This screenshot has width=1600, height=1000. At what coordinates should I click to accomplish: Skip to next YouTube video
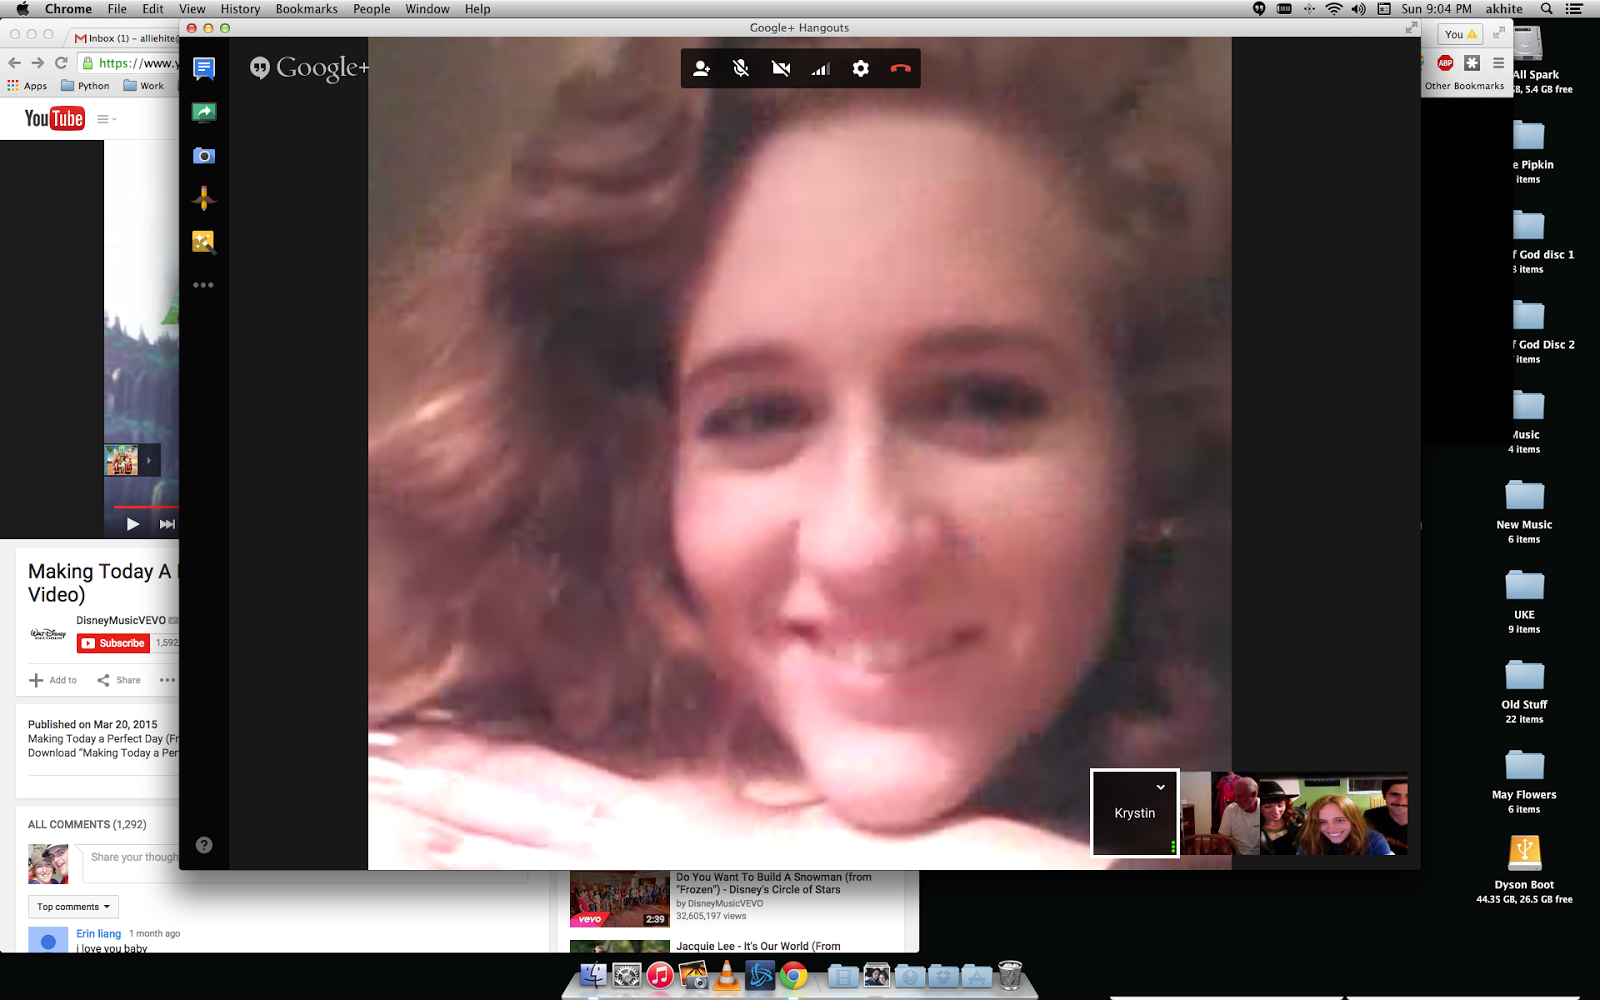pos(167,524)
